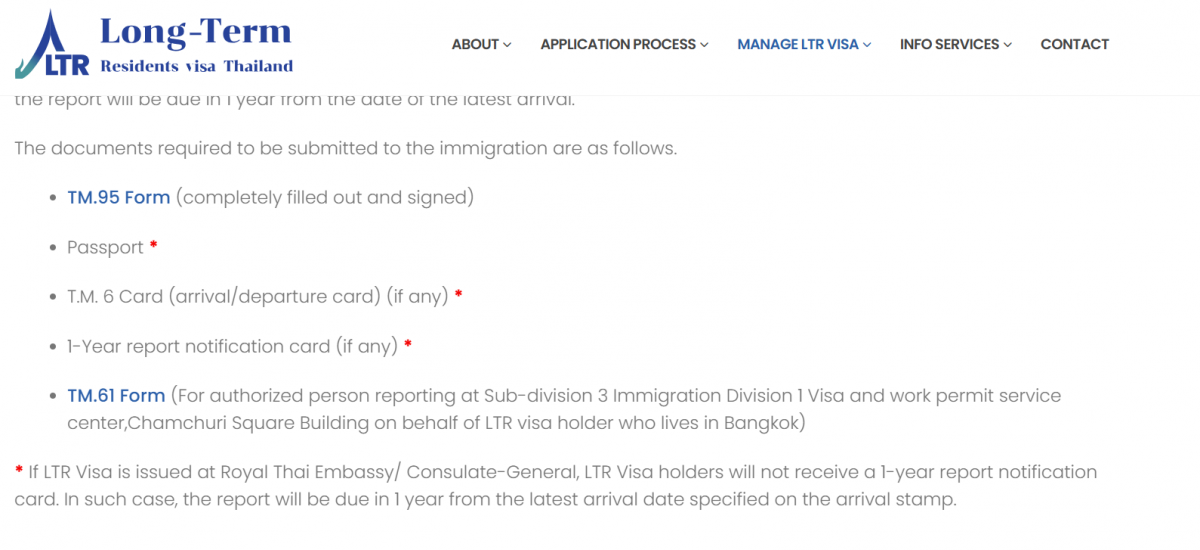Click the Passport list item text
This screenshot has height=550, width=1200.
click(105, 247)
